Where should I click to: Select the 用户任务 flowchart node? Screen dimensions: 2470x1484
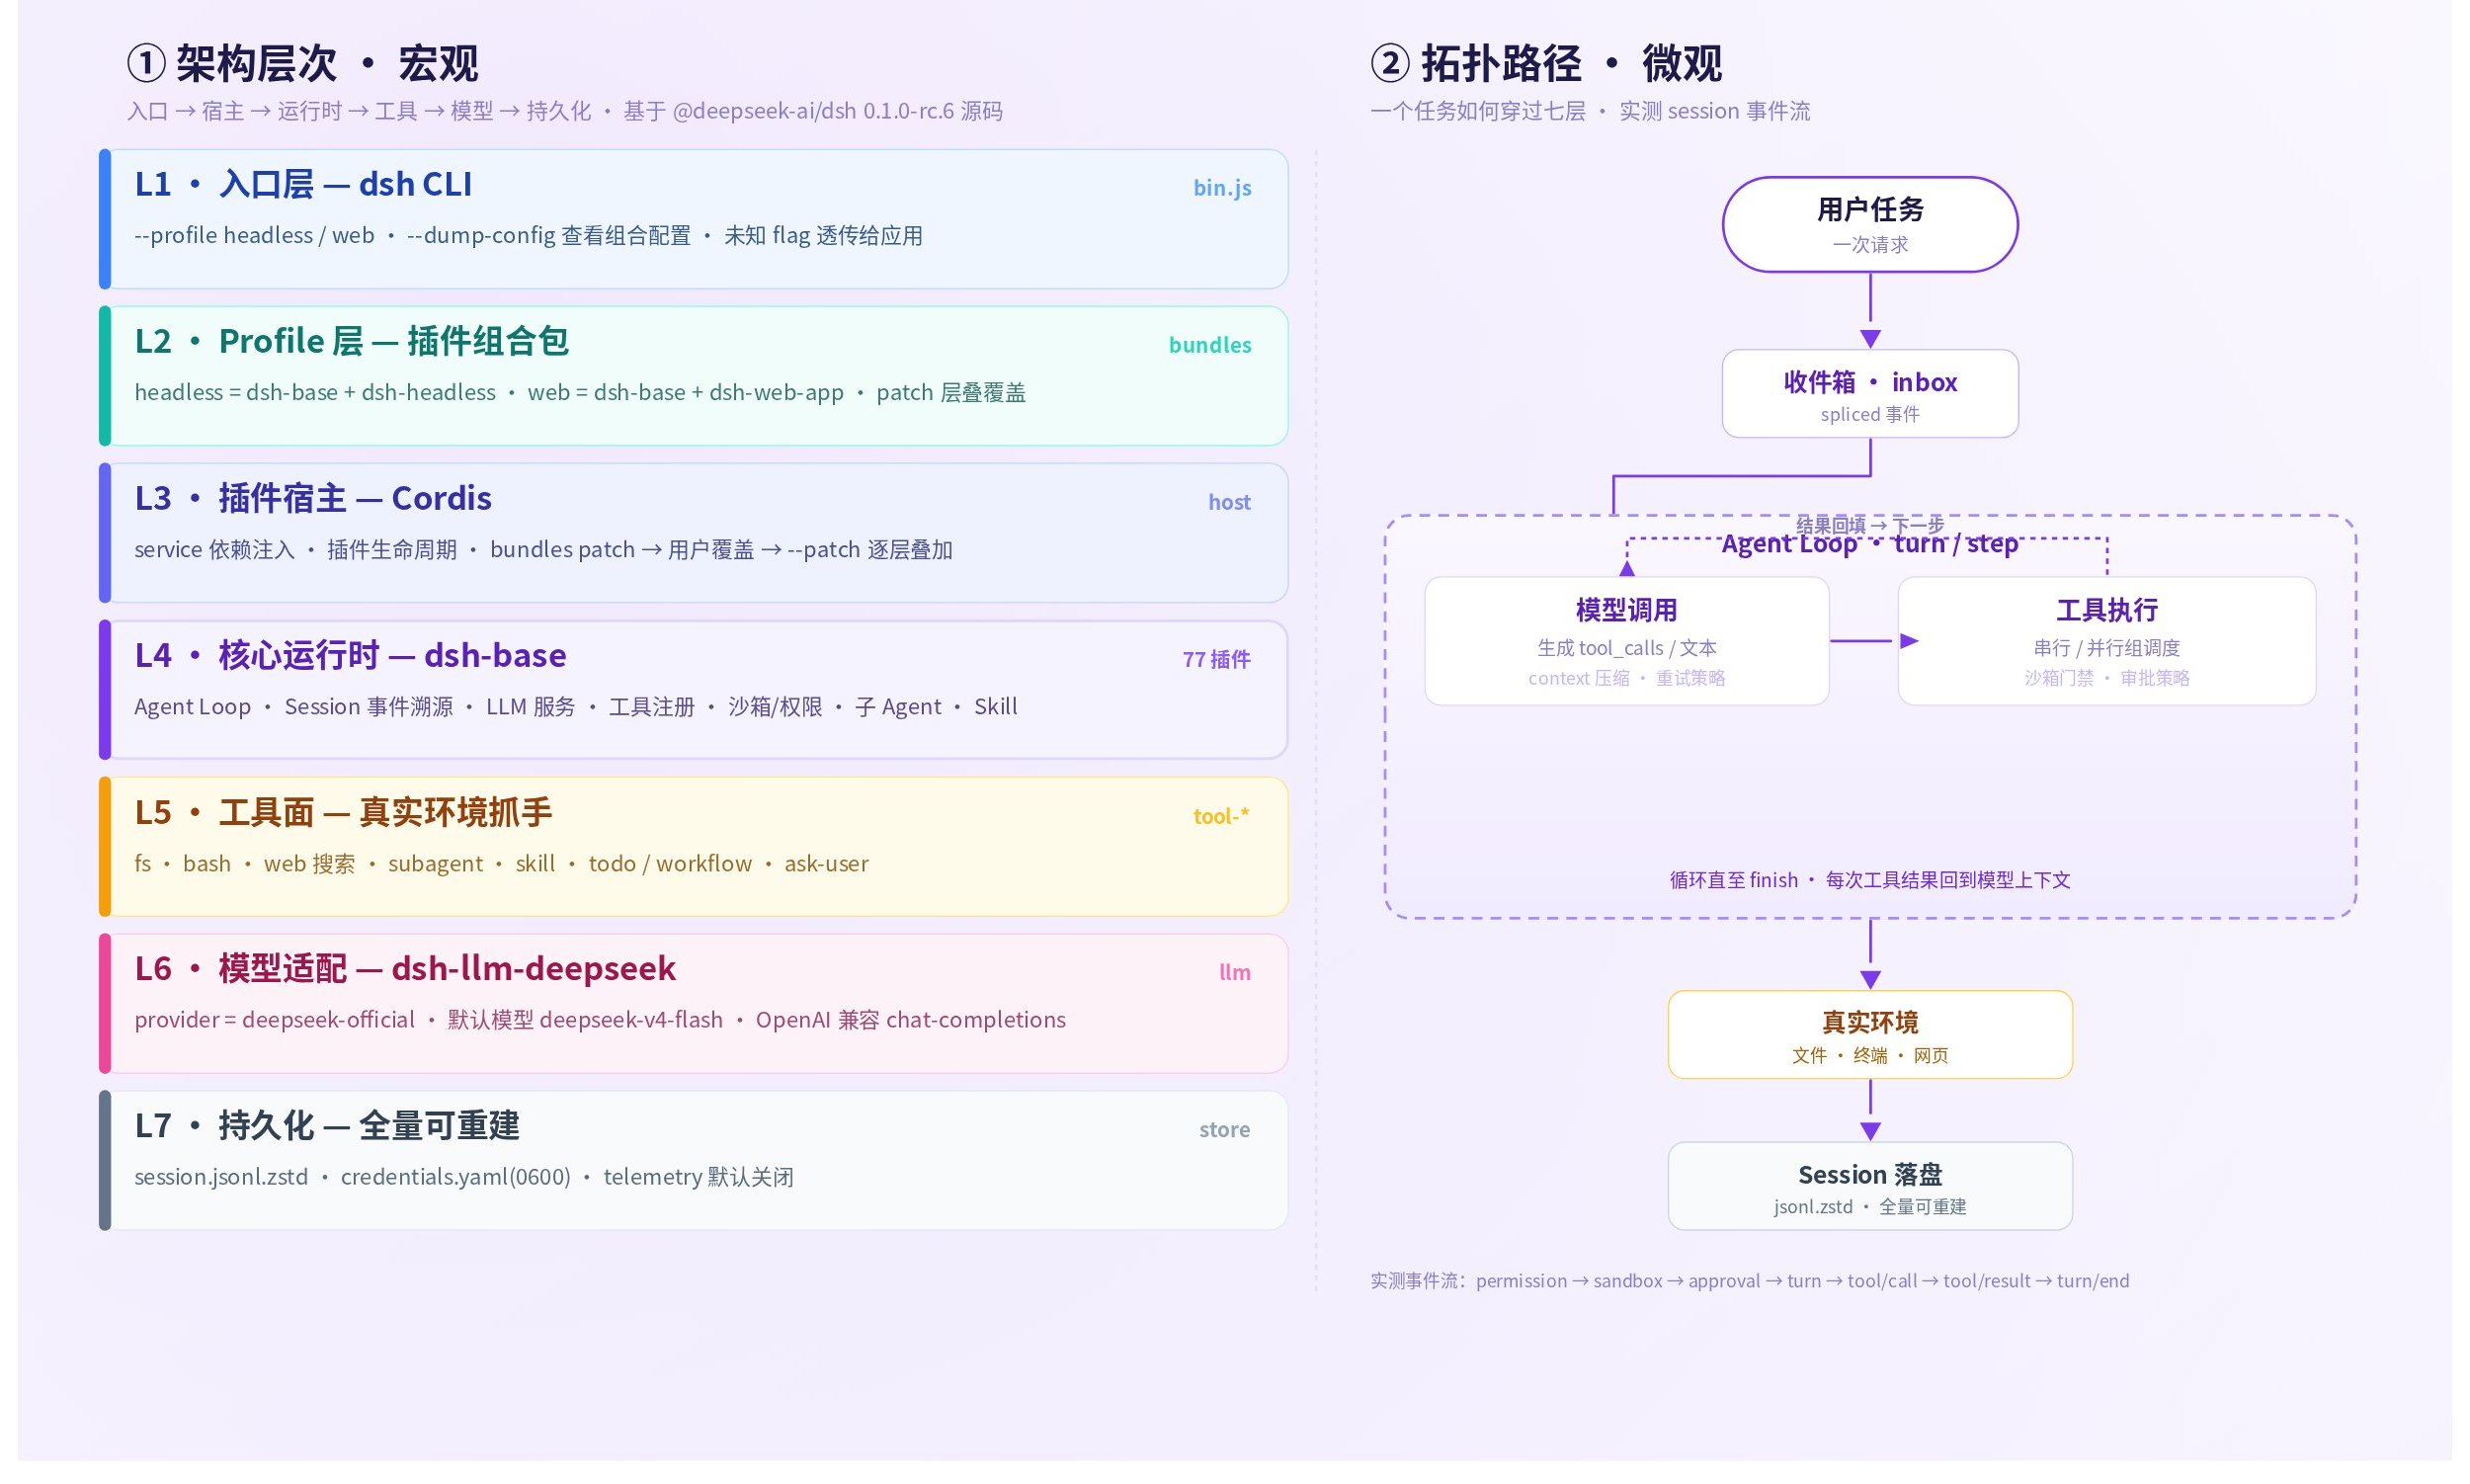pos(1870,224)
